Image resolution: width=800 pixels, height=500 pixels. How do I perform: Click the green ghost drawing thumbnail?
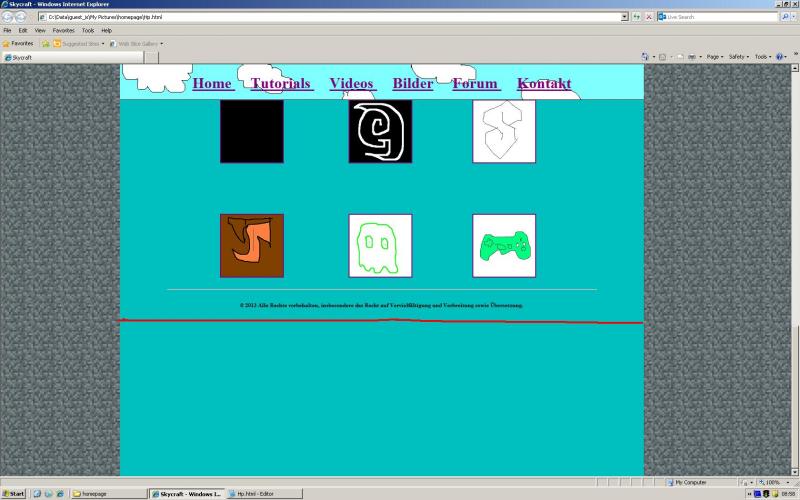(380, 245)
